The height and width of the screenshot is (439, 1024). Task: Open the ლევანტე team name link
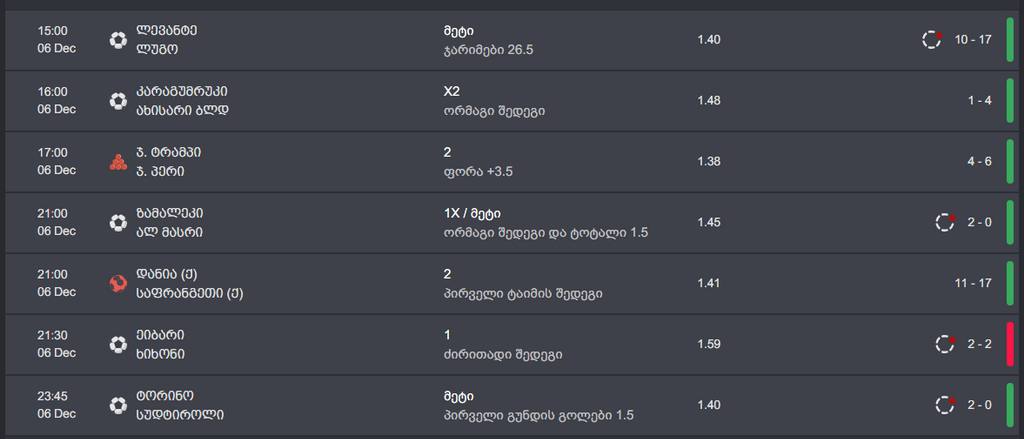click(x=166, y=30)
